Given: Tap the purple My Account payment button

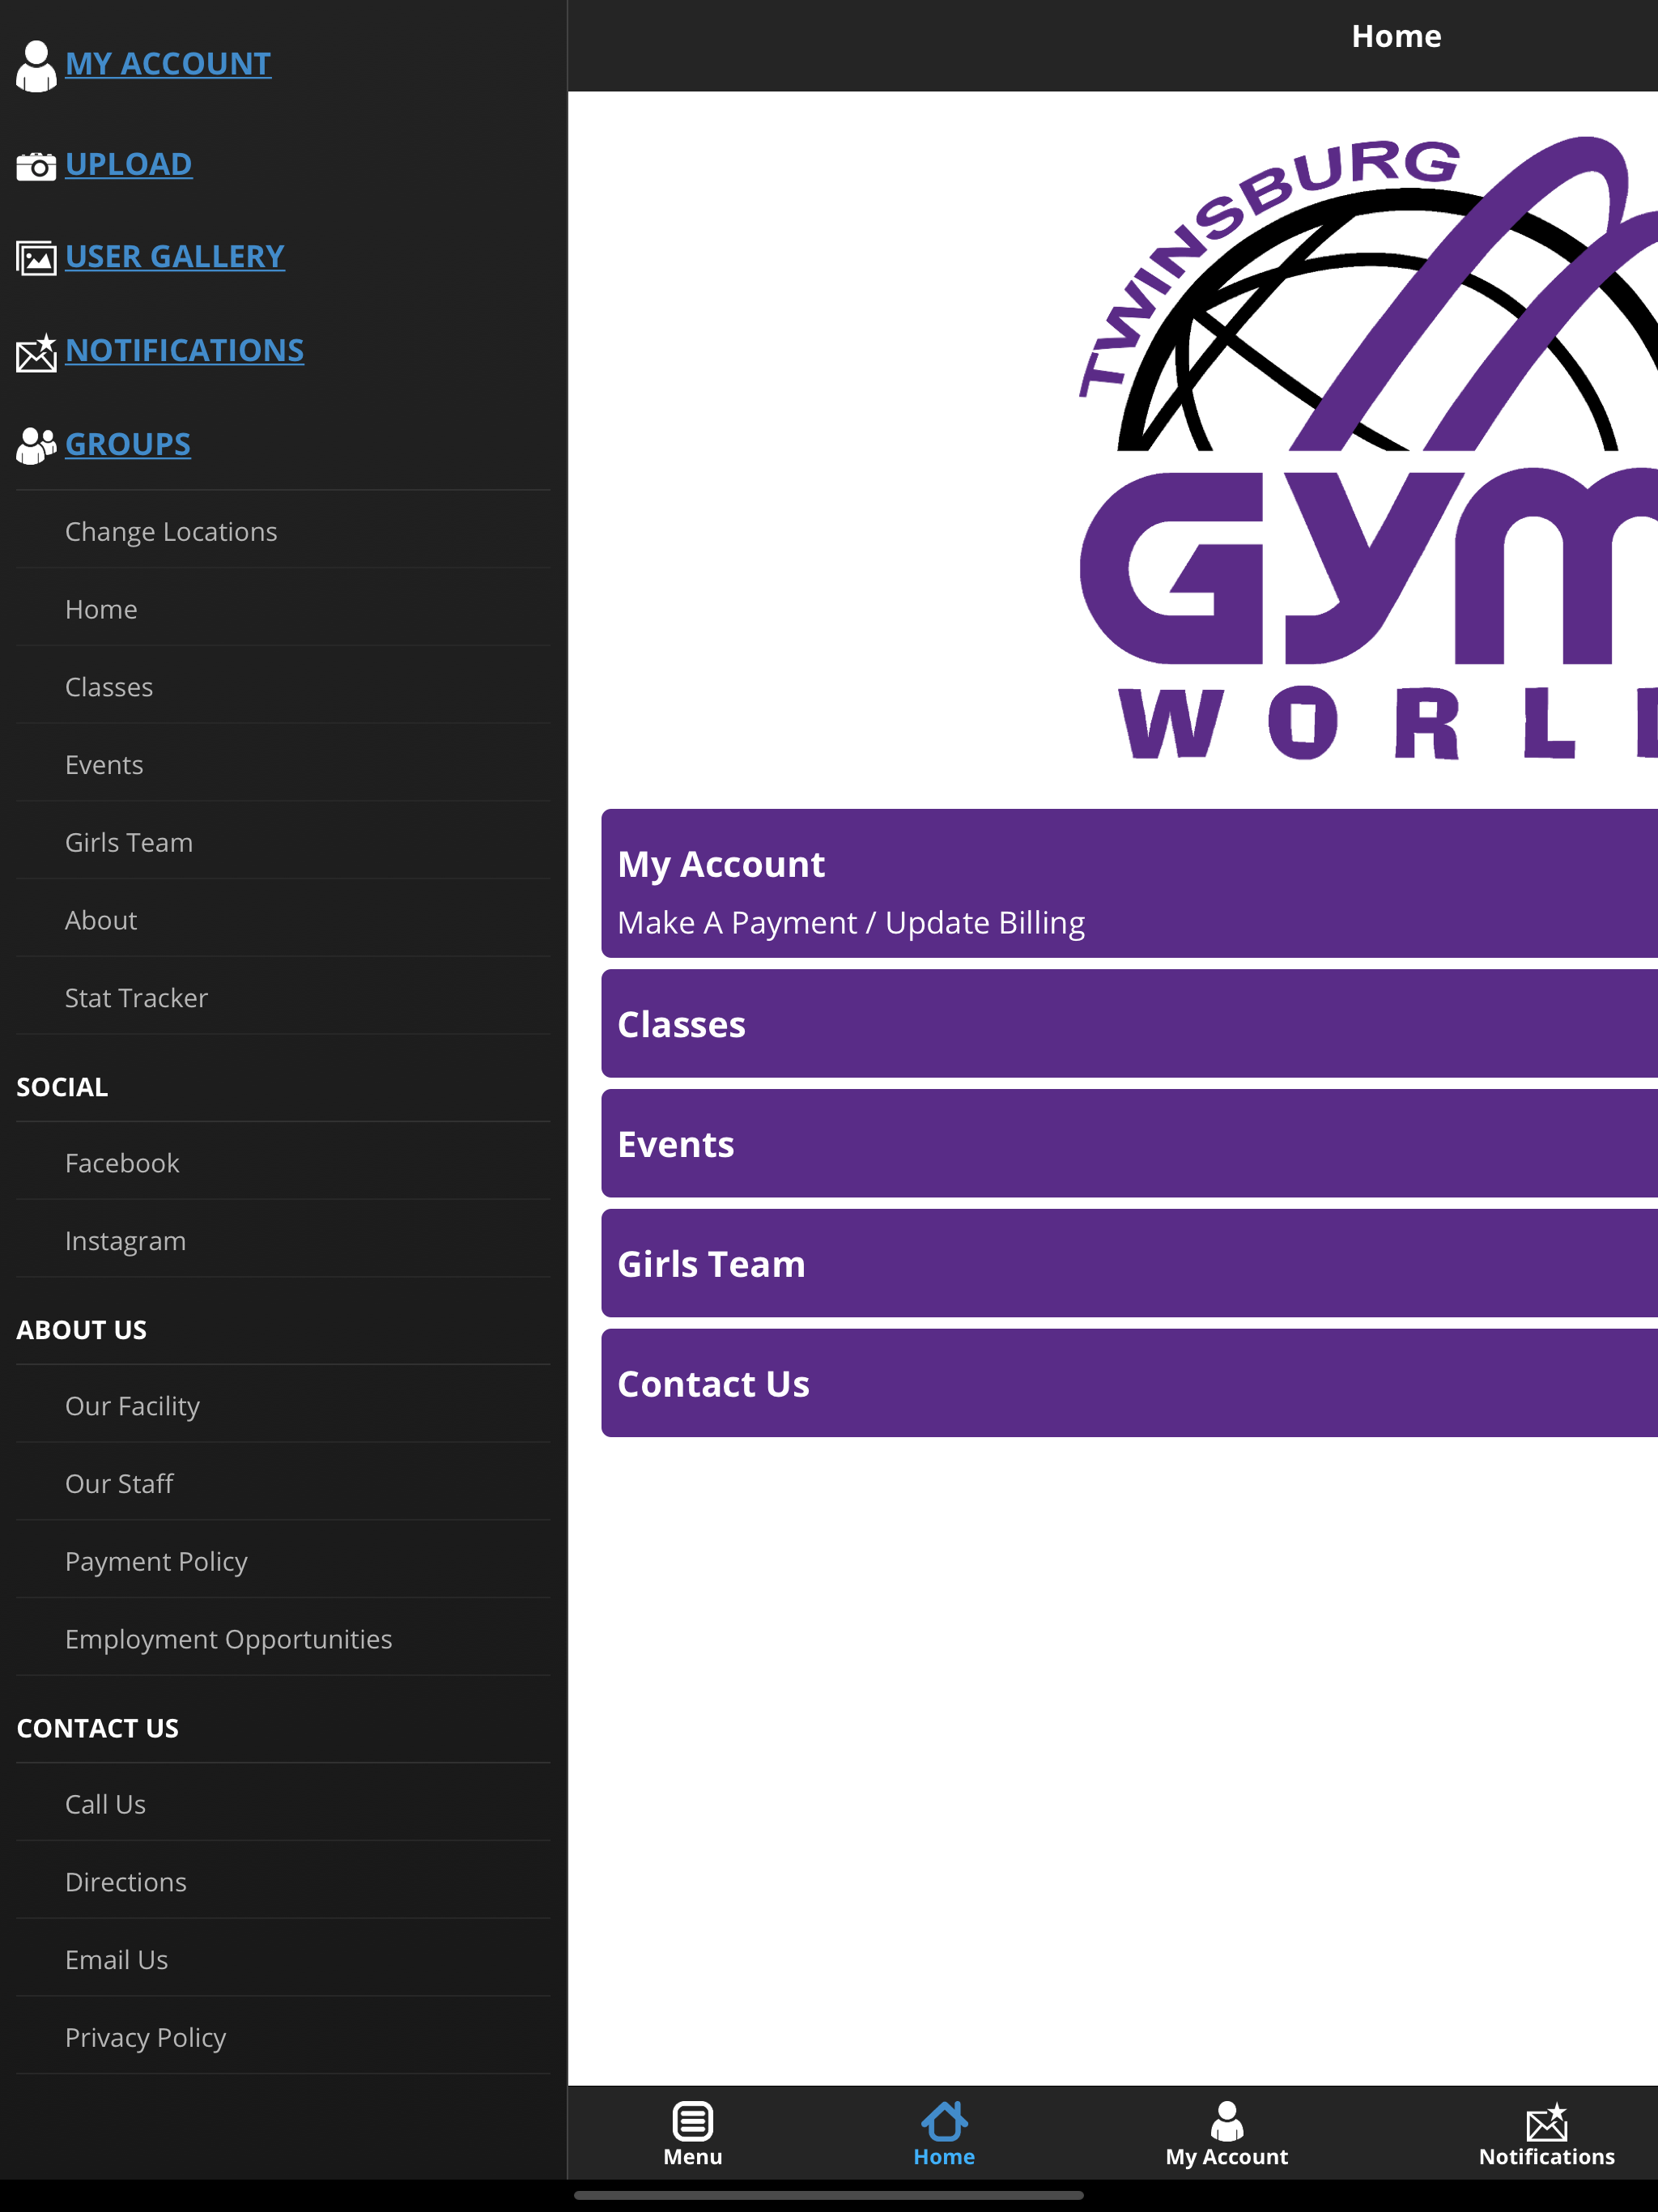Looking at the screenshot, I should [1129, 883].
